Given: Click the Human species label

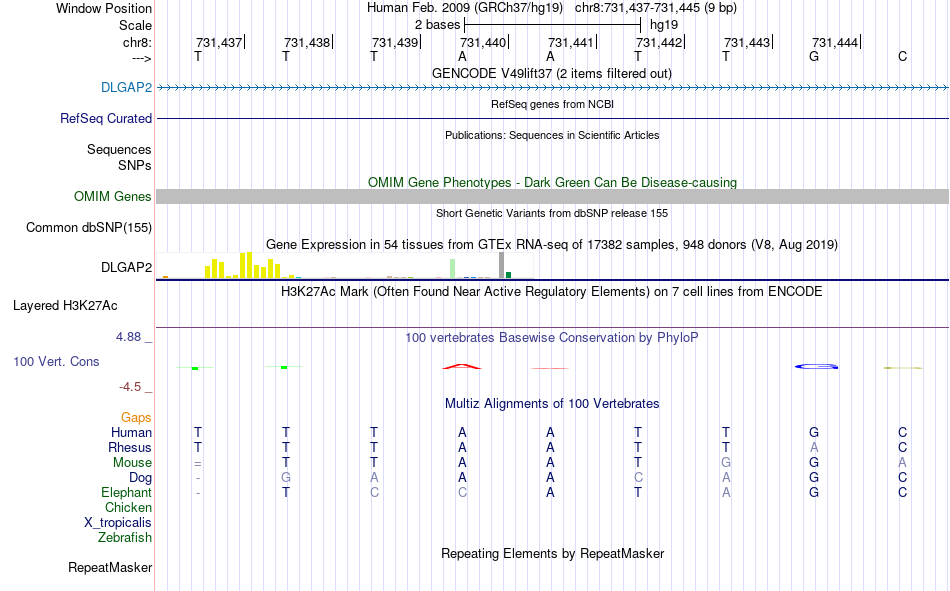Looking at the screenshot, I should 131,432.
